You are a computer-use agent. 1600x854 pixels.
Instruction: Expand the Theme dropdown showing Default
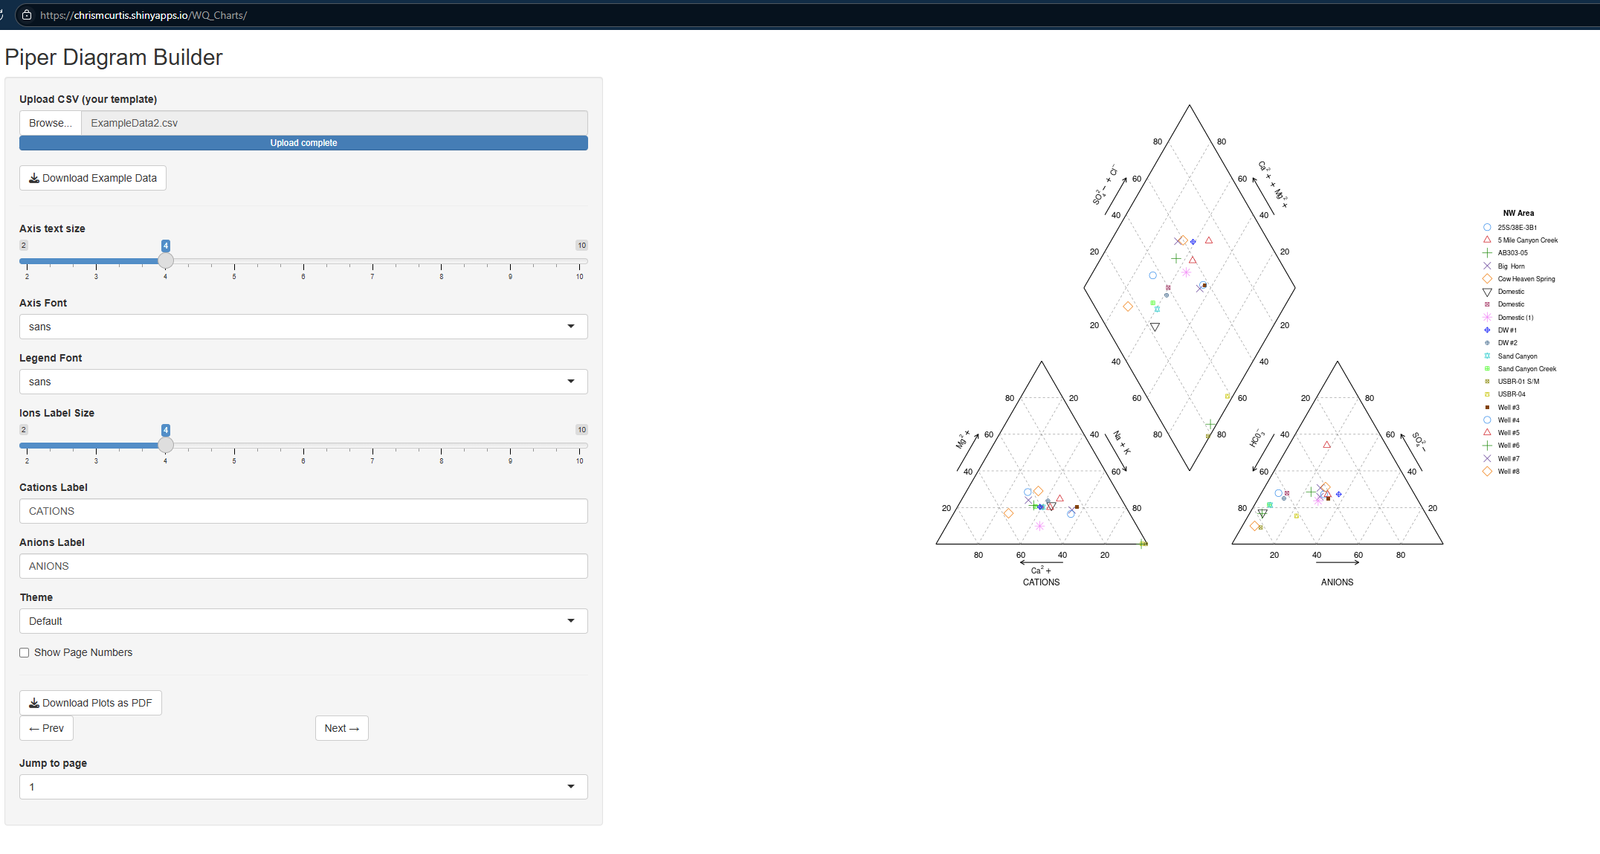(304, 621)
